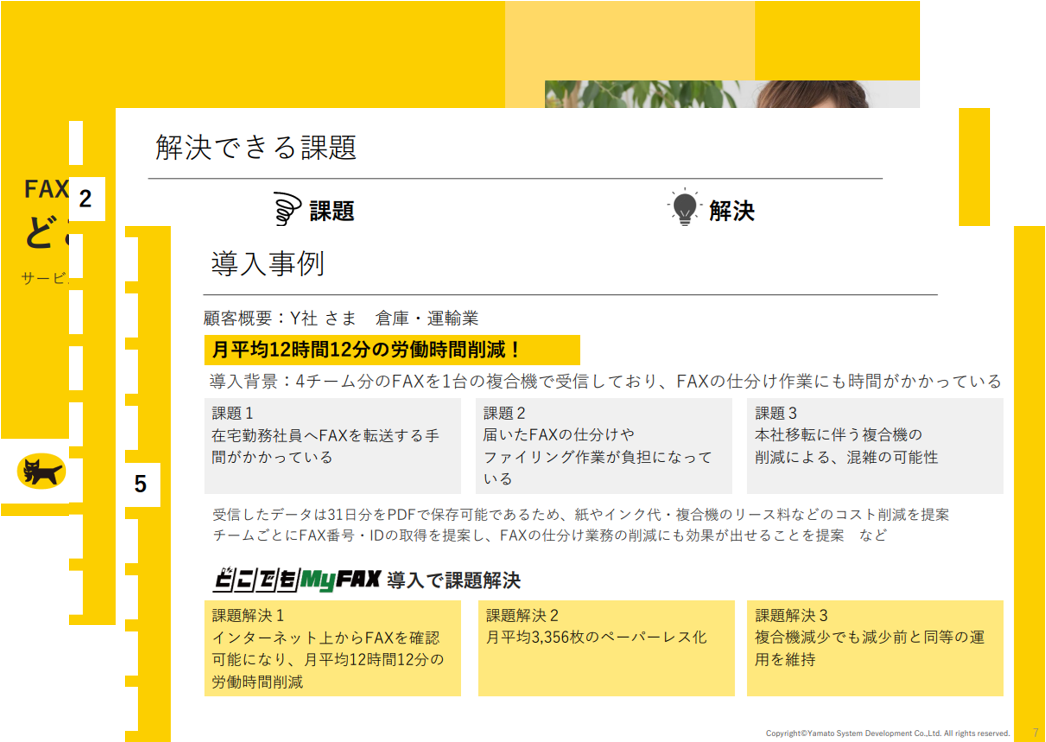Select the slide number badge 2
The image size is (1046, 742).
coord(85,199)
